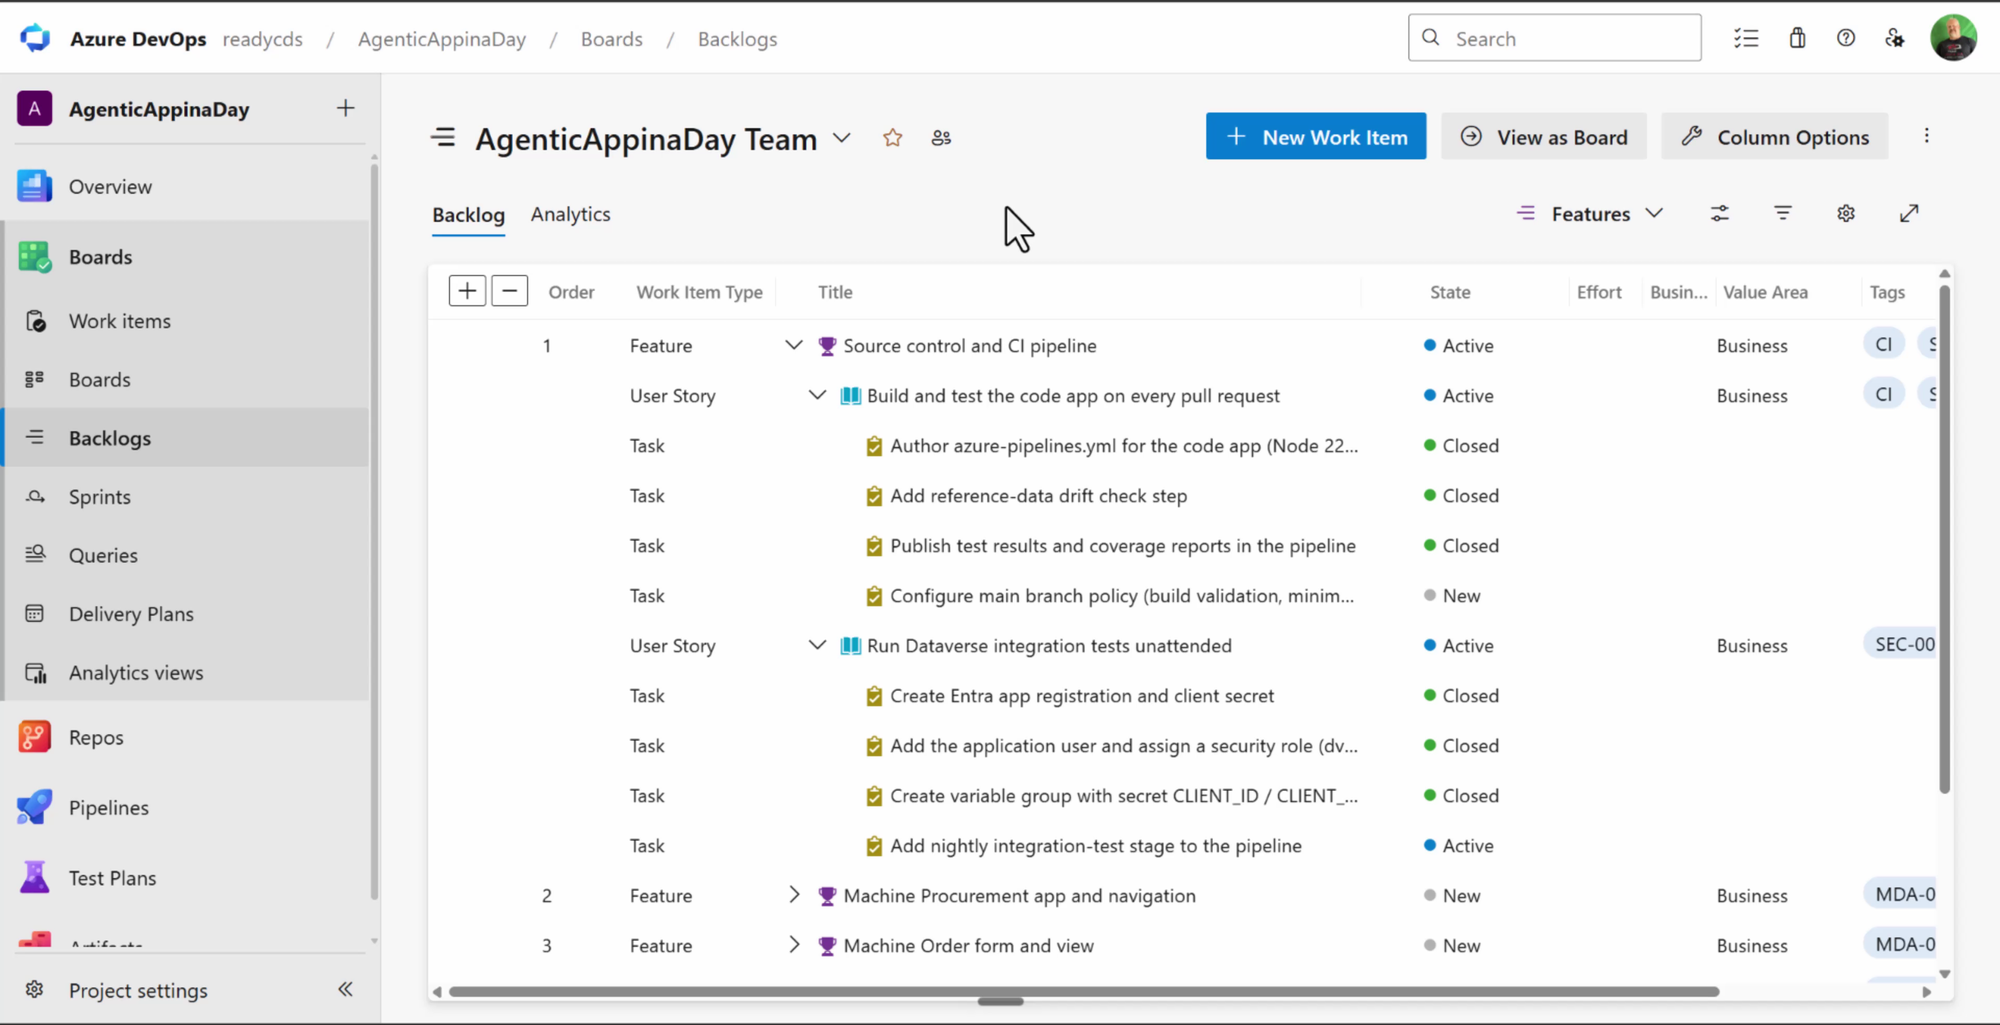
Task: Collapse Build and test the code app story
Action: (817, 395)
